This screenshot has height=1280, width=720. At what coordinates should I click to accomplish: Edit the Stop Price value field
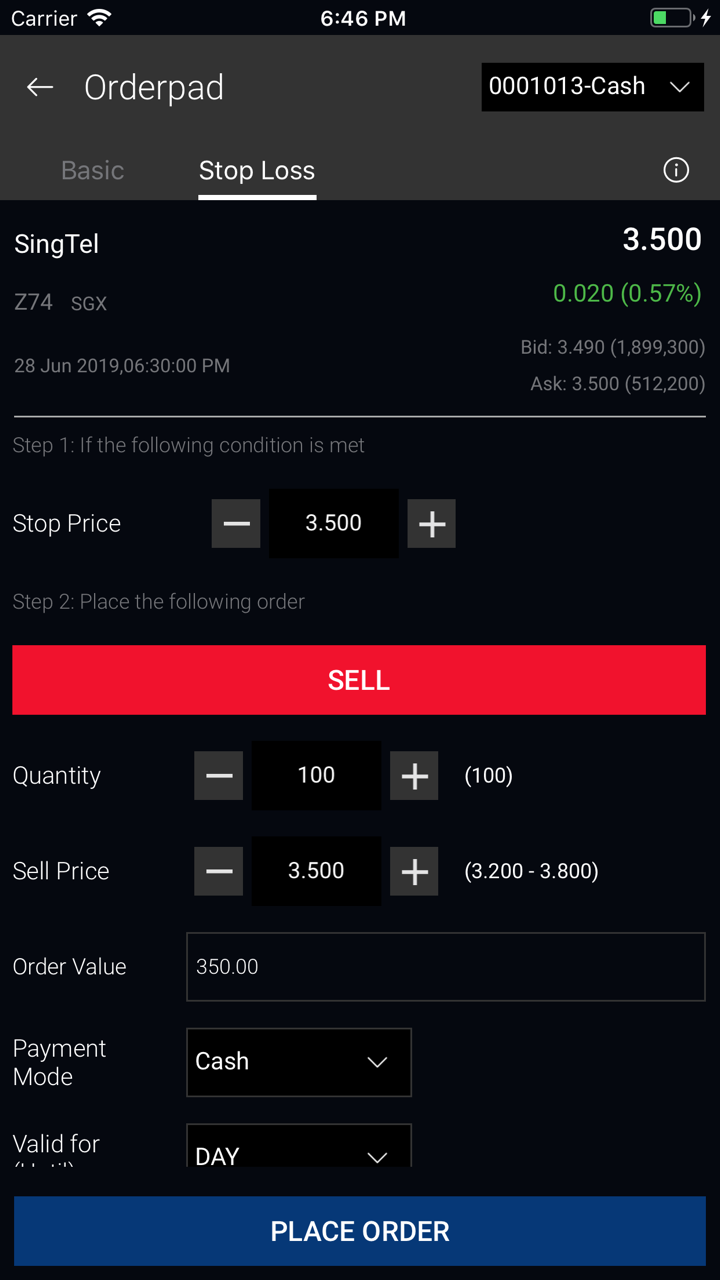(334, 524)
